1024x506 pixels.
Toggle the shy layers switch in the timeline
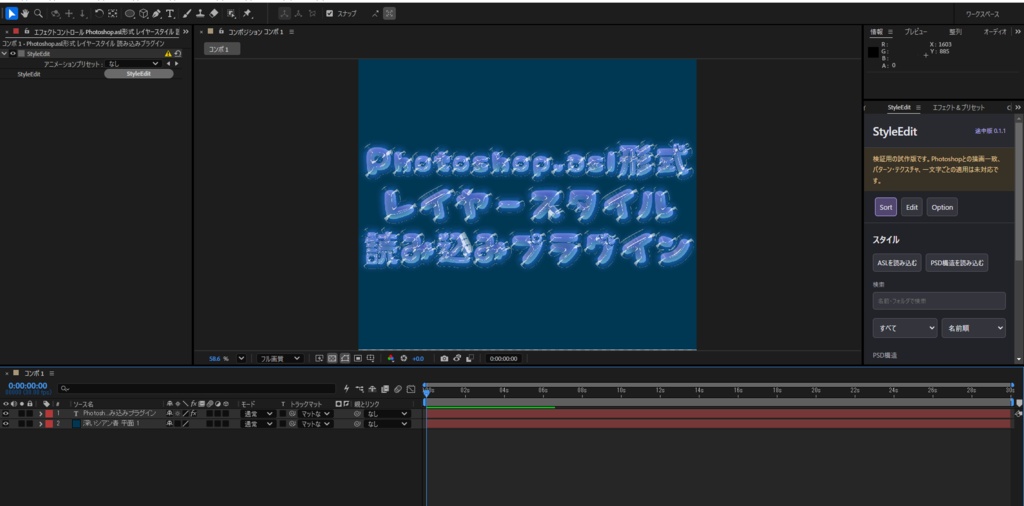pos(372,389)
